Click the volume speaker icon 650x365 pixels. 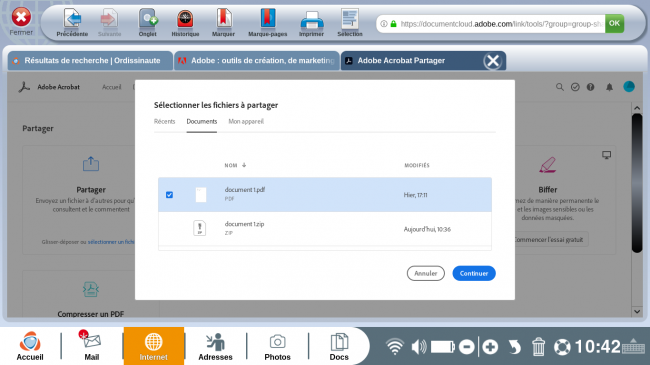coord(419,347)
